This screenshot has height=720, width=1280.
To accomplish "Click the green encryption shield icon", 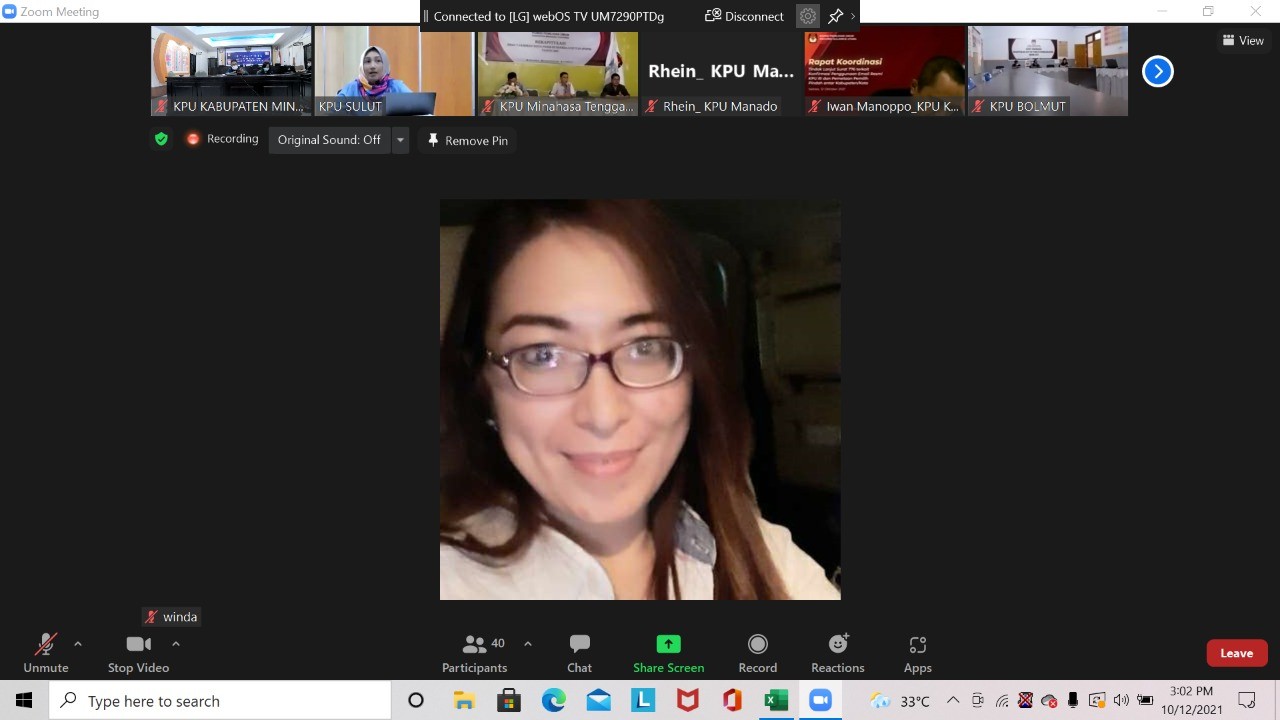I will tap(161, 139).
